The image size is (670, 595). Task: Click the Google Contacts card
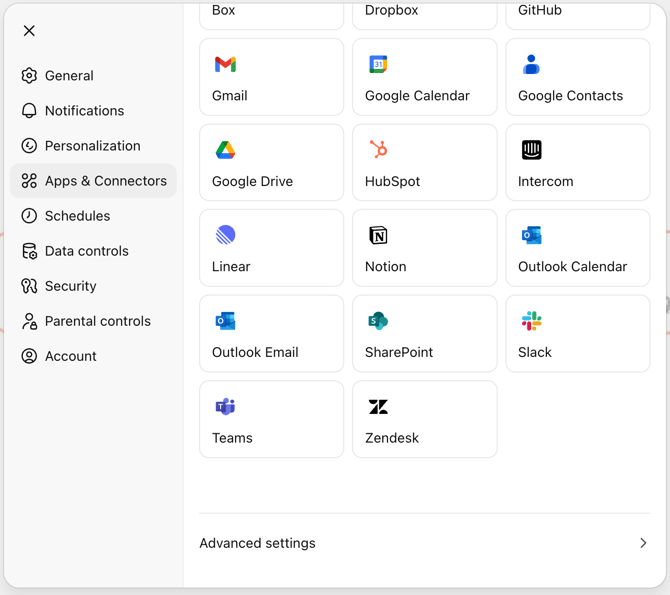577,77
